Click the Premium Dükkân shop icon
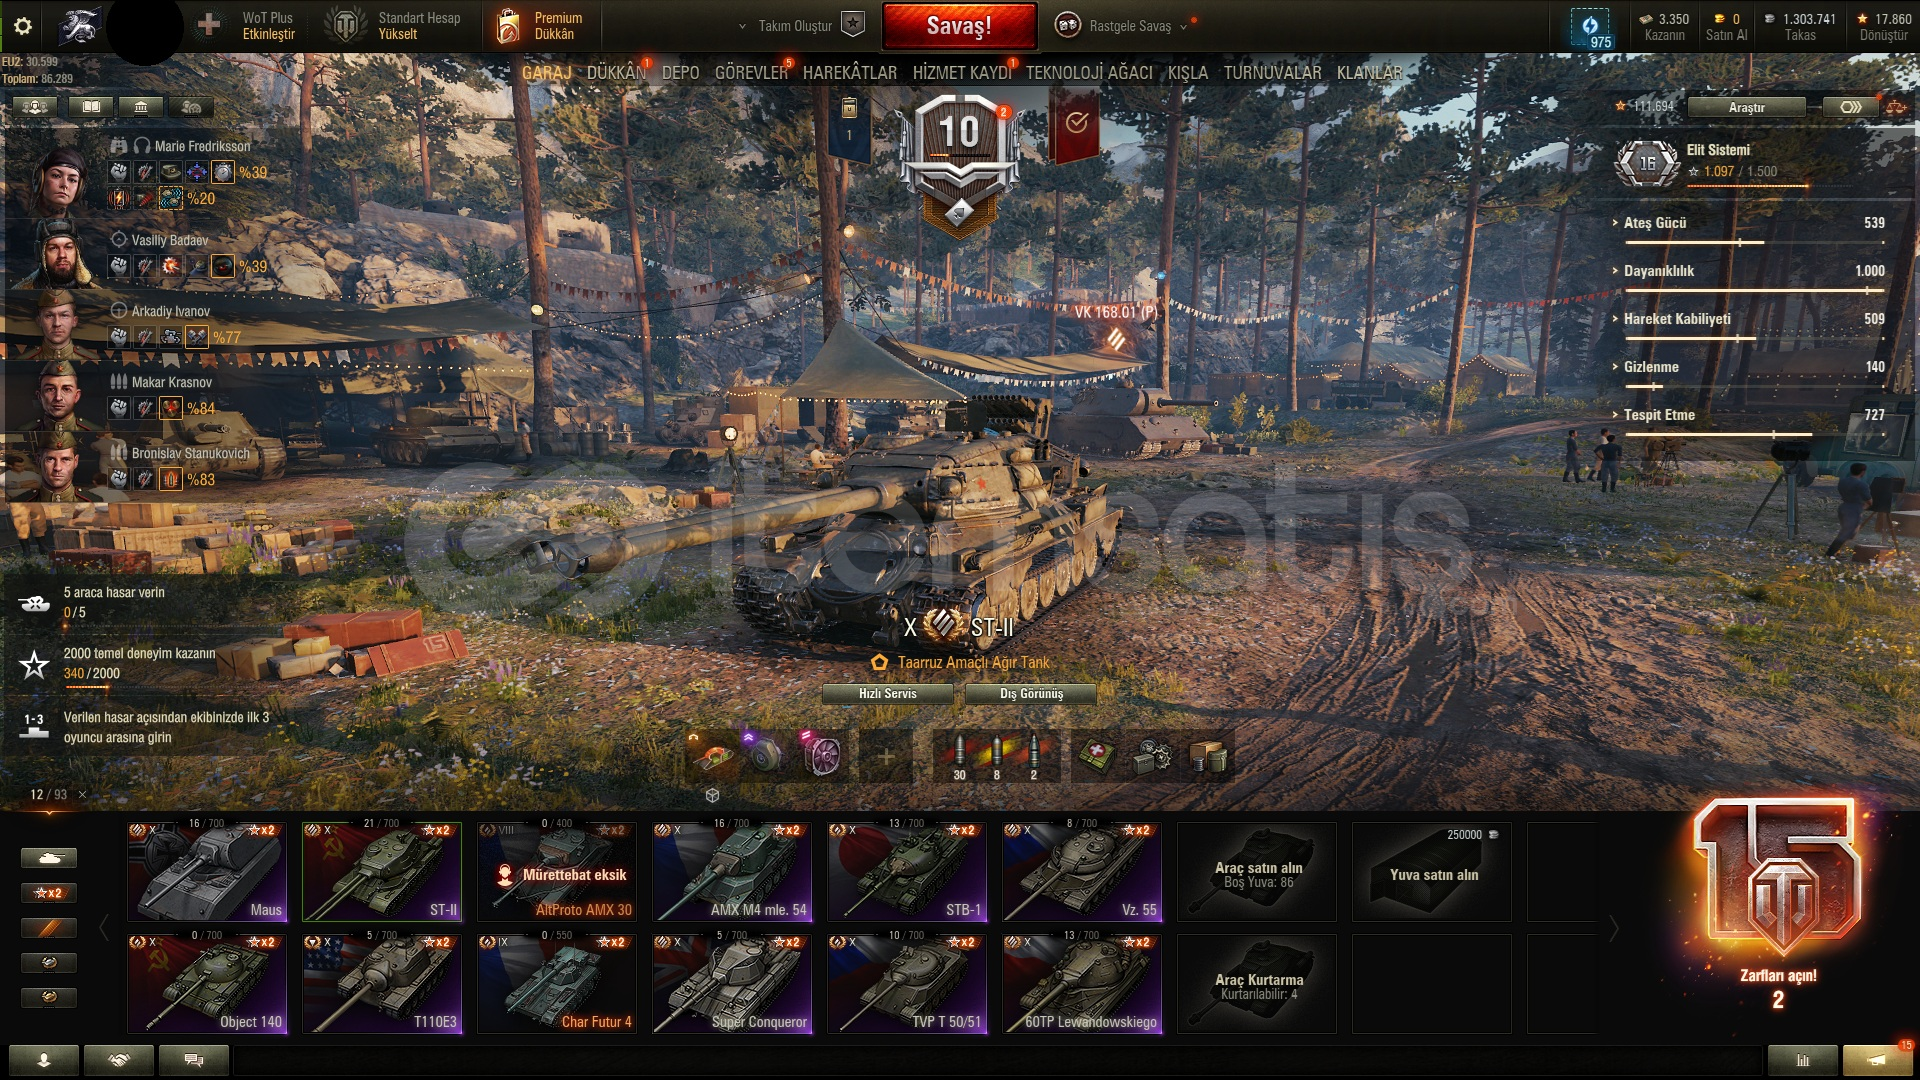Screen dimensions: 1920x1080 (508, 26)
